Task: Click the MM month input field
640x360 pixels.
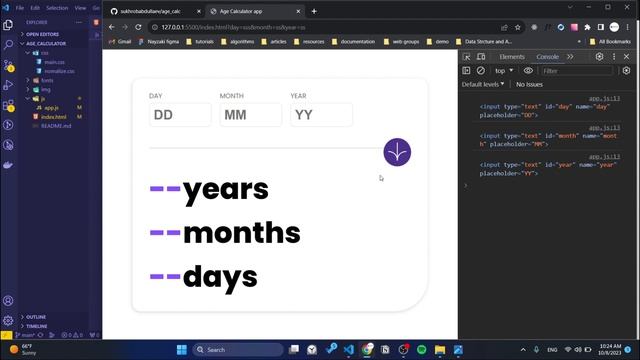Action: tap(251, 115)
